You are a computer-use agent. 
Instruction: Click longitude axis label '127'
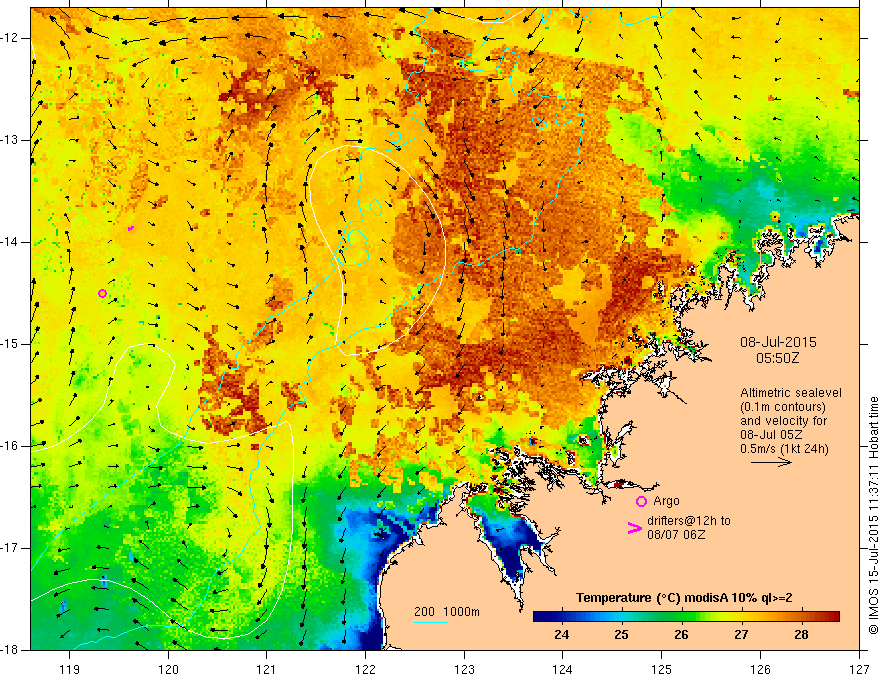[859, 669]
